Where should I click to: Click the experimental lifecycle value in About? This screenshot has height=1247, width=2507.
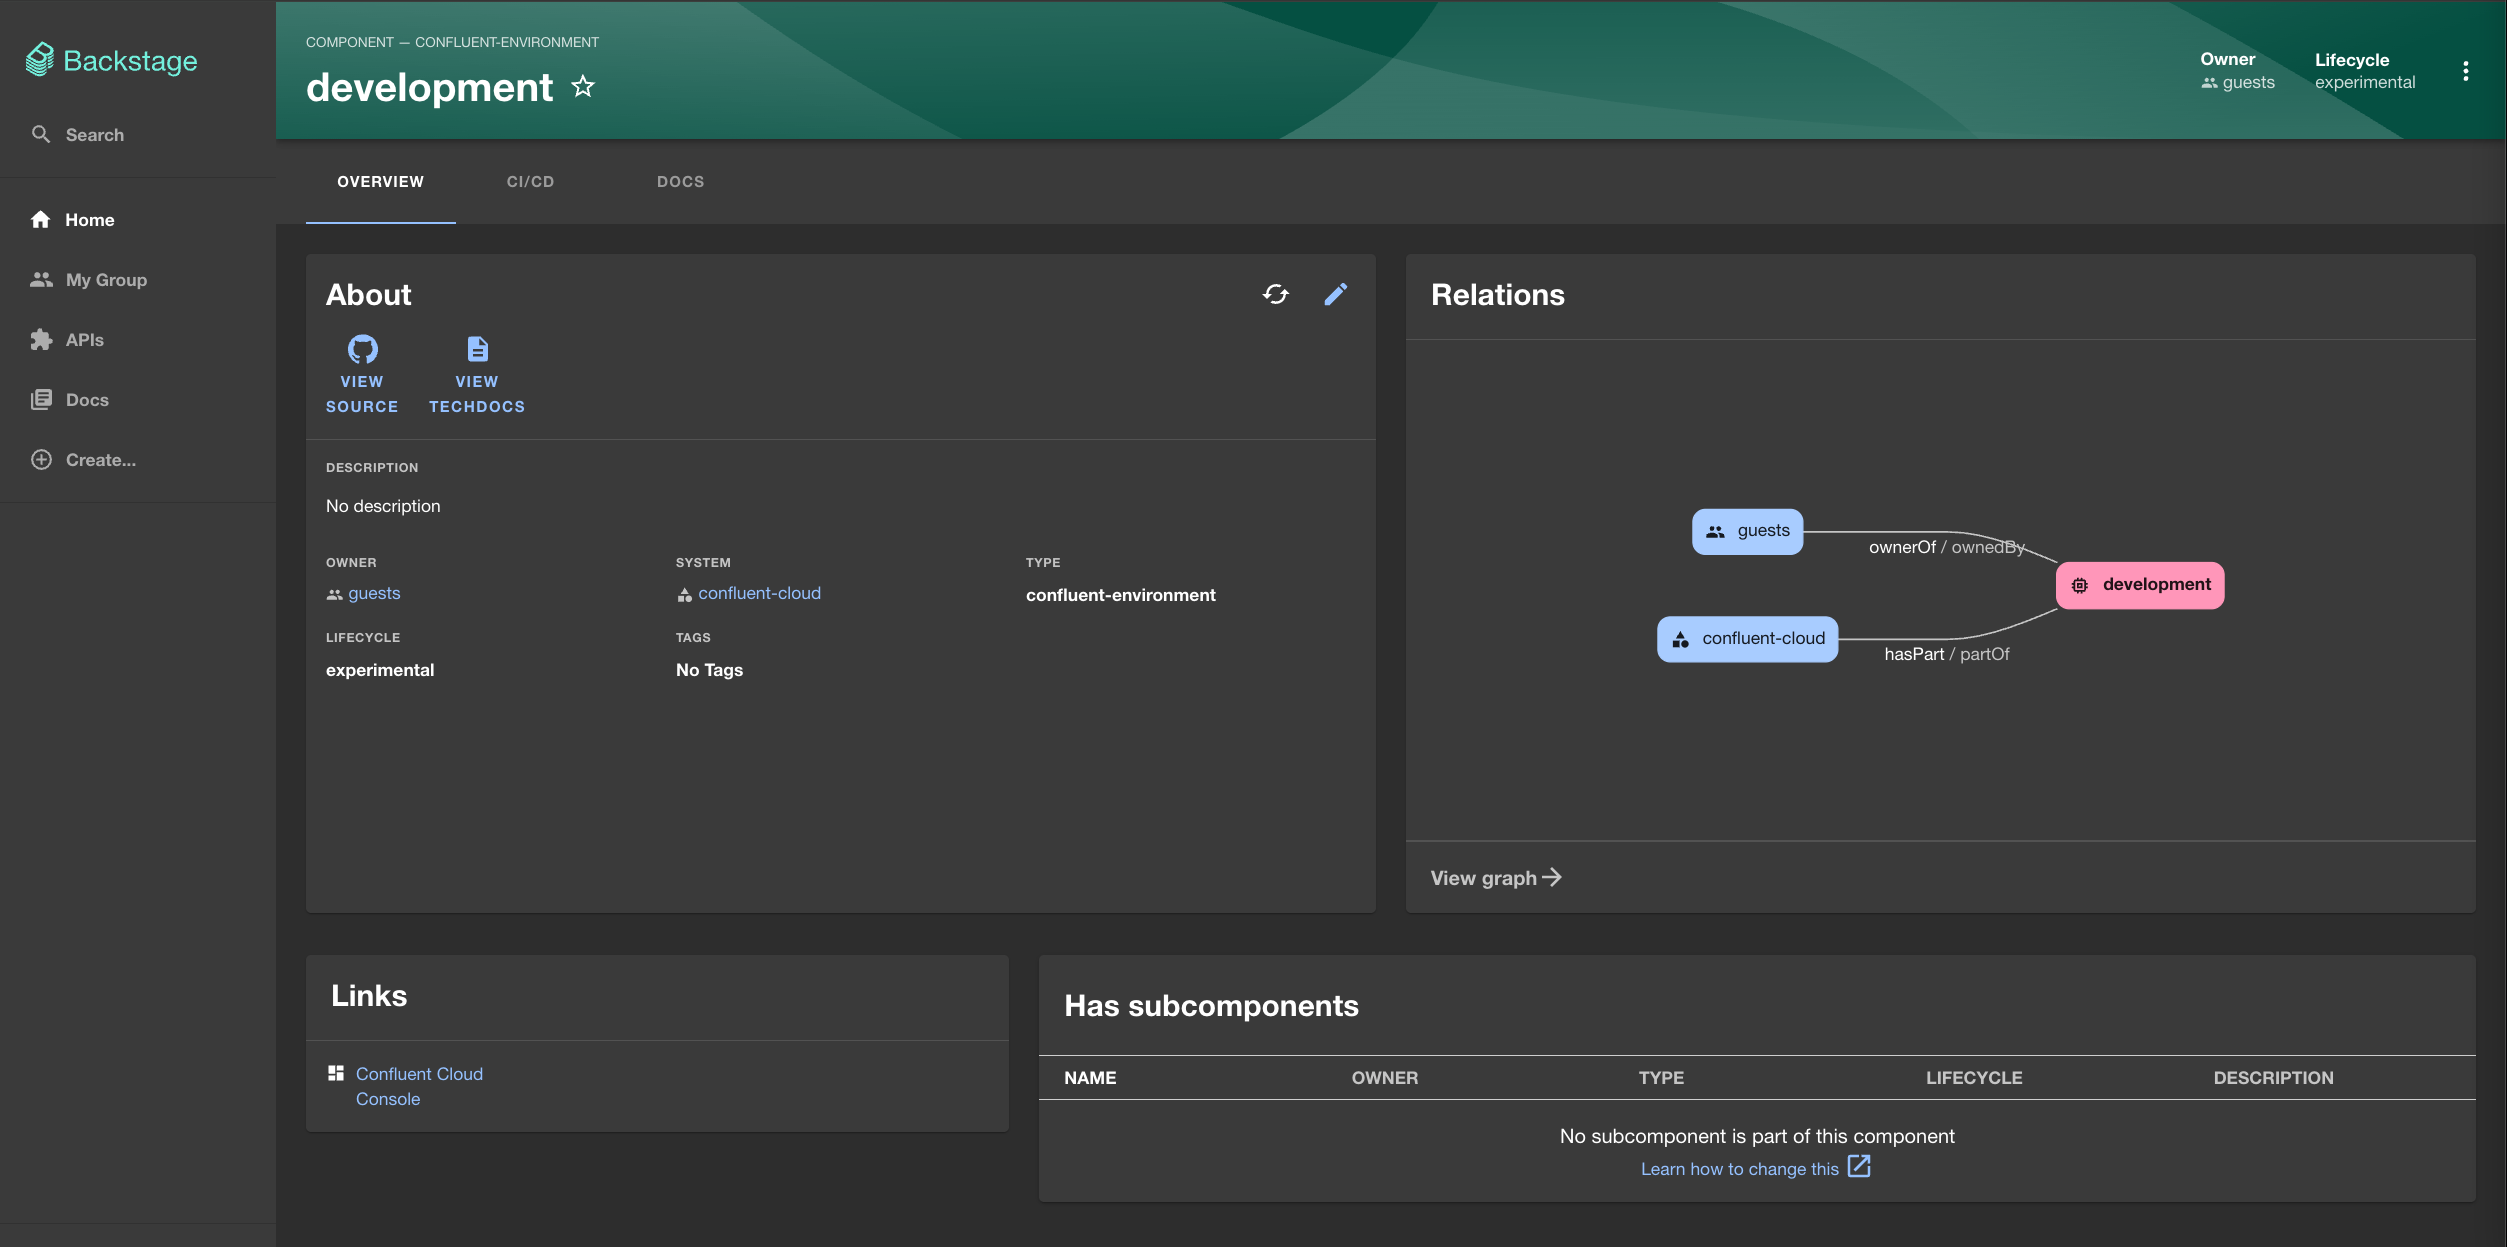(x=380, y=670)
